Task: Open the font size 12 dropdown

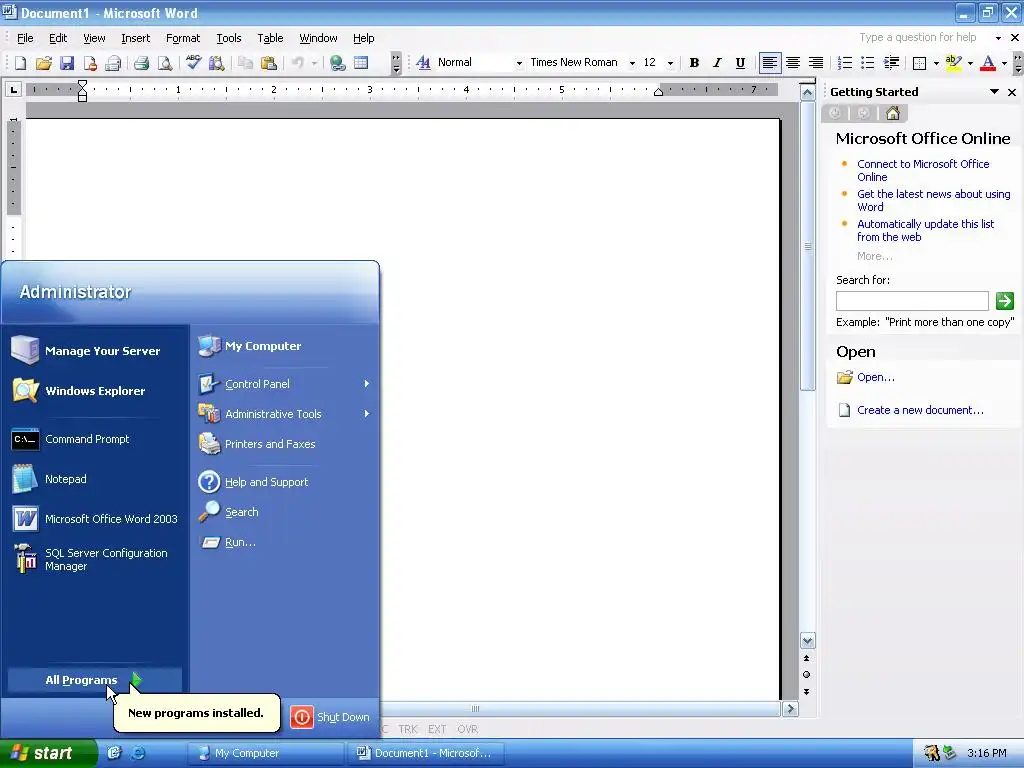Action: tap(670, 63)
